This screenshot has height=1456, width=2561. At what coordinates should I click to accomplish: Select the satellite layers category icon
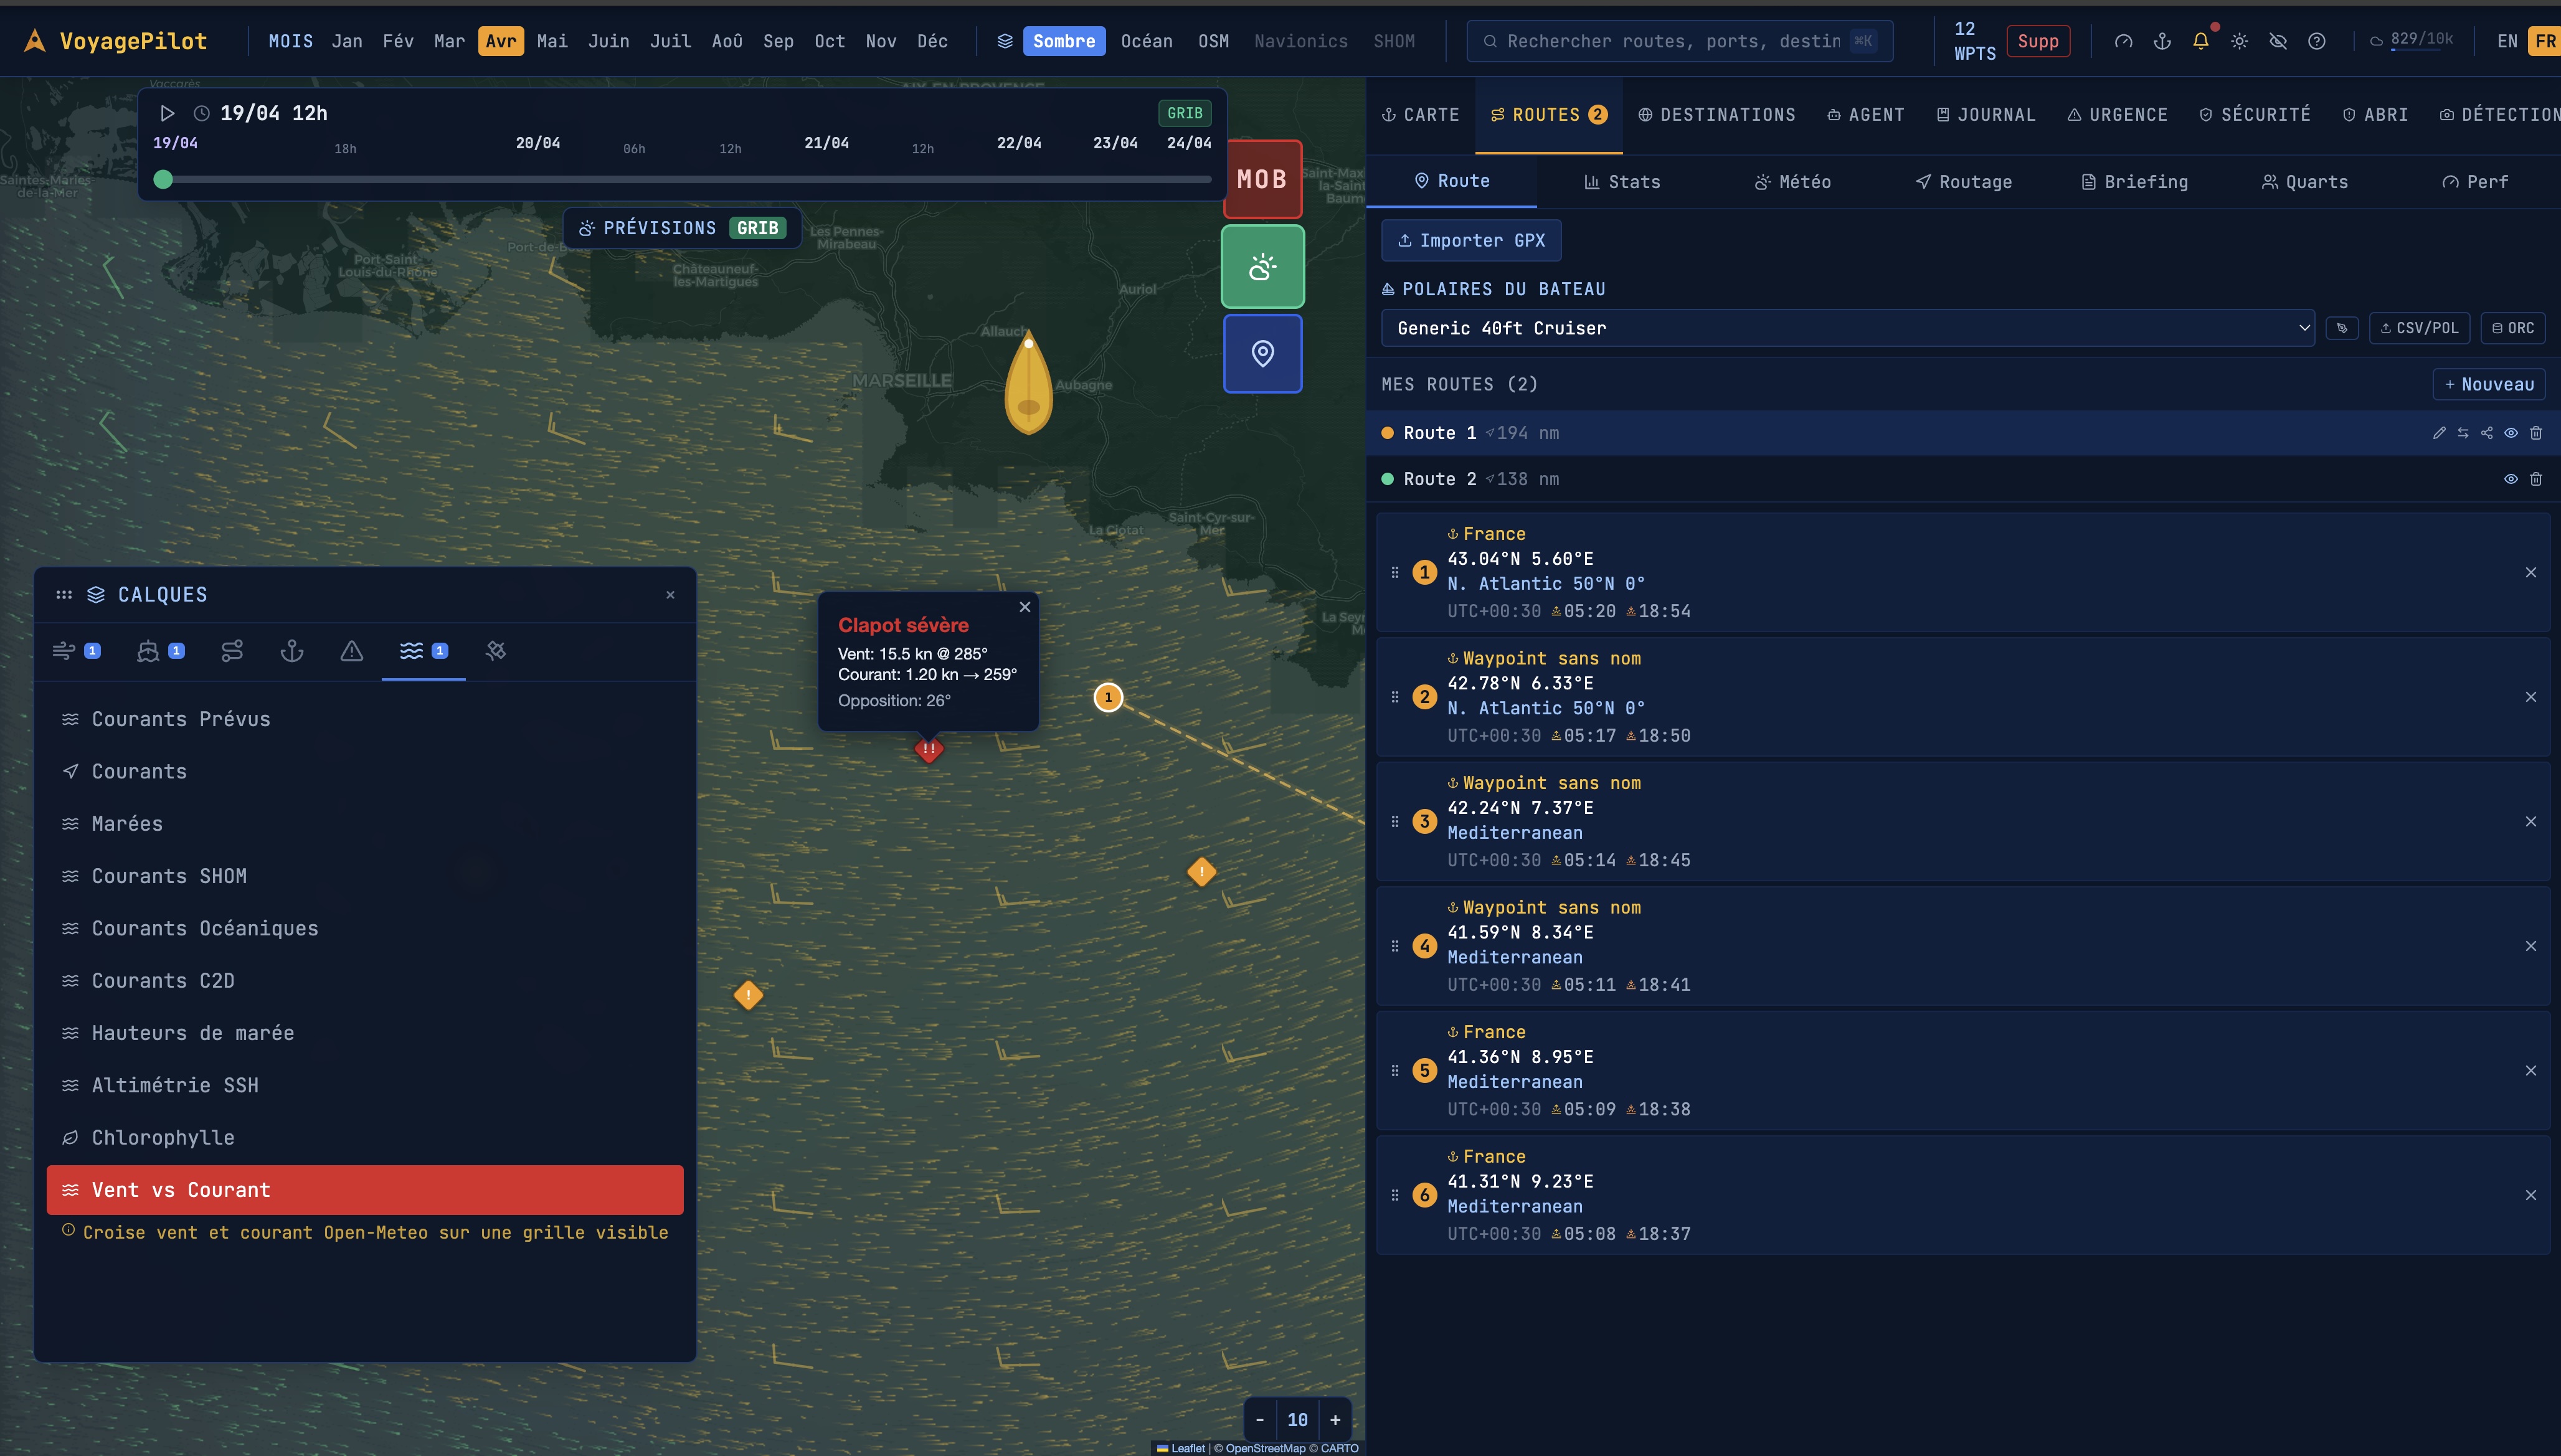click(496, 651)
